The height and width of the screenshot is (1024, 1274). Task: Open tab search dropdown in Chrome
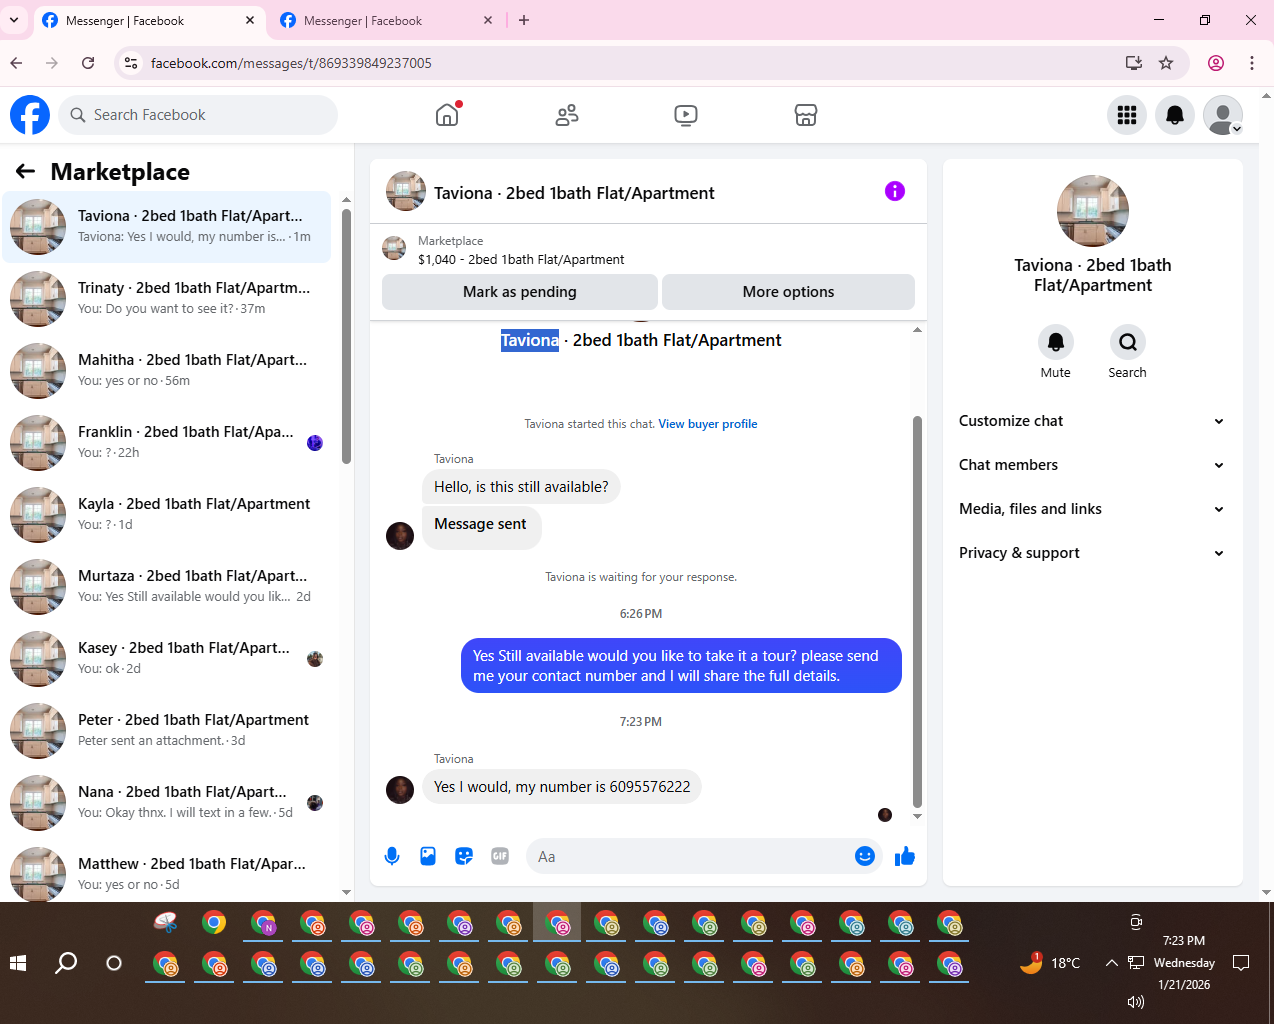pyautogui.click(x=14, y=20)
